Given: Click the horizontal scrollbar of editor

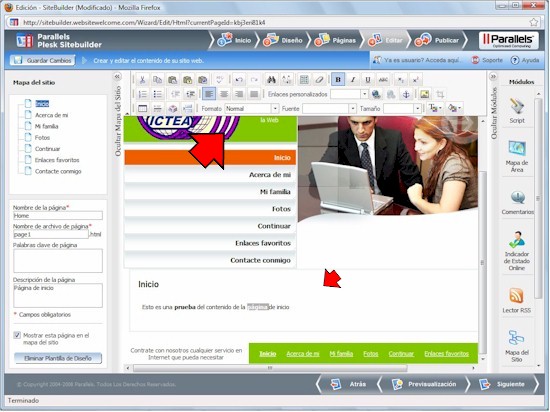Looking at the screenshot, I should (x=270, y=368).
